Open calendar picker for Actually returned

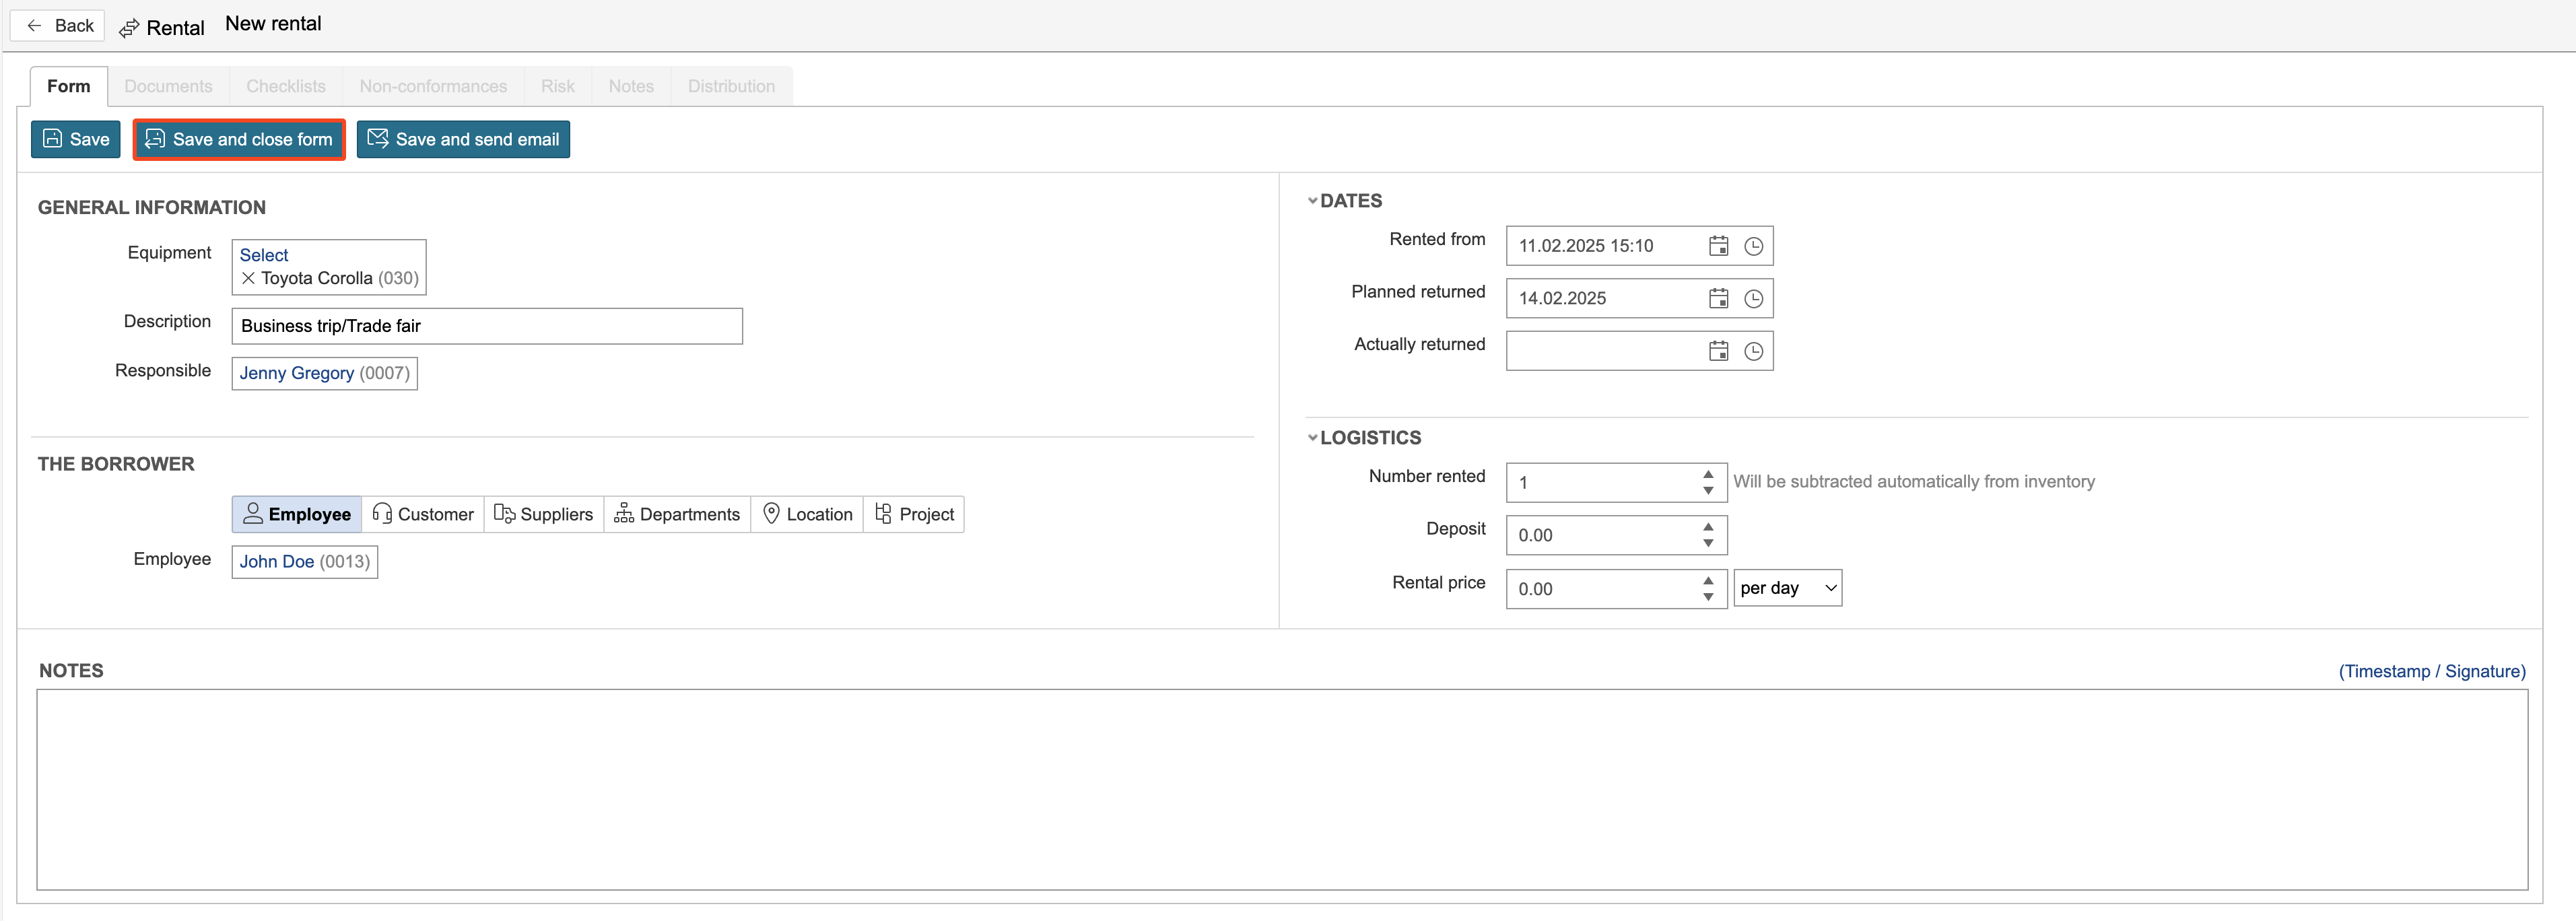1718,351
